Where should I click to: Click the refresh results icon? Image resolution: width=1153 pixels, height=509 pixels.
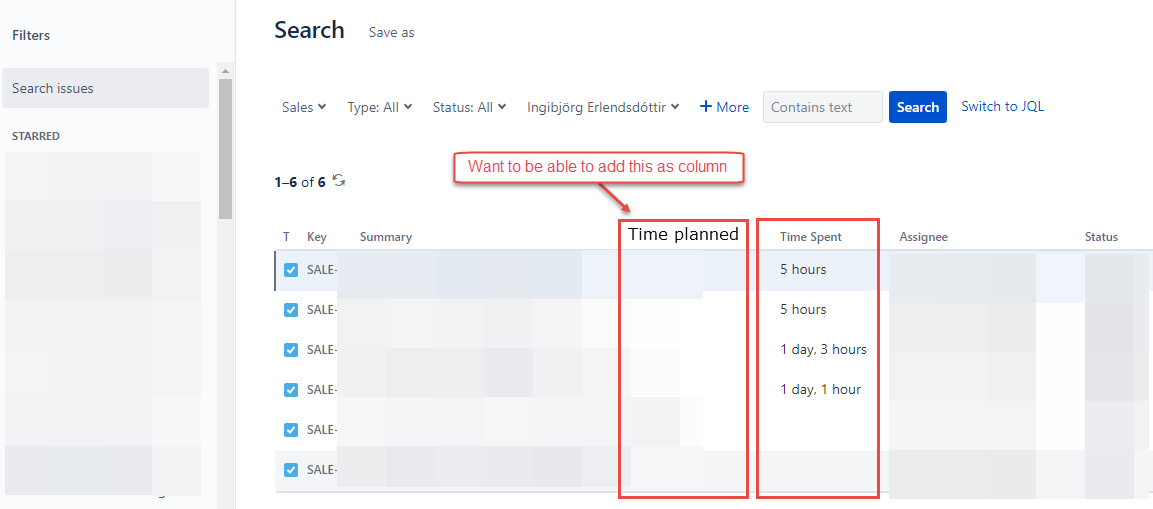[339, 181]
